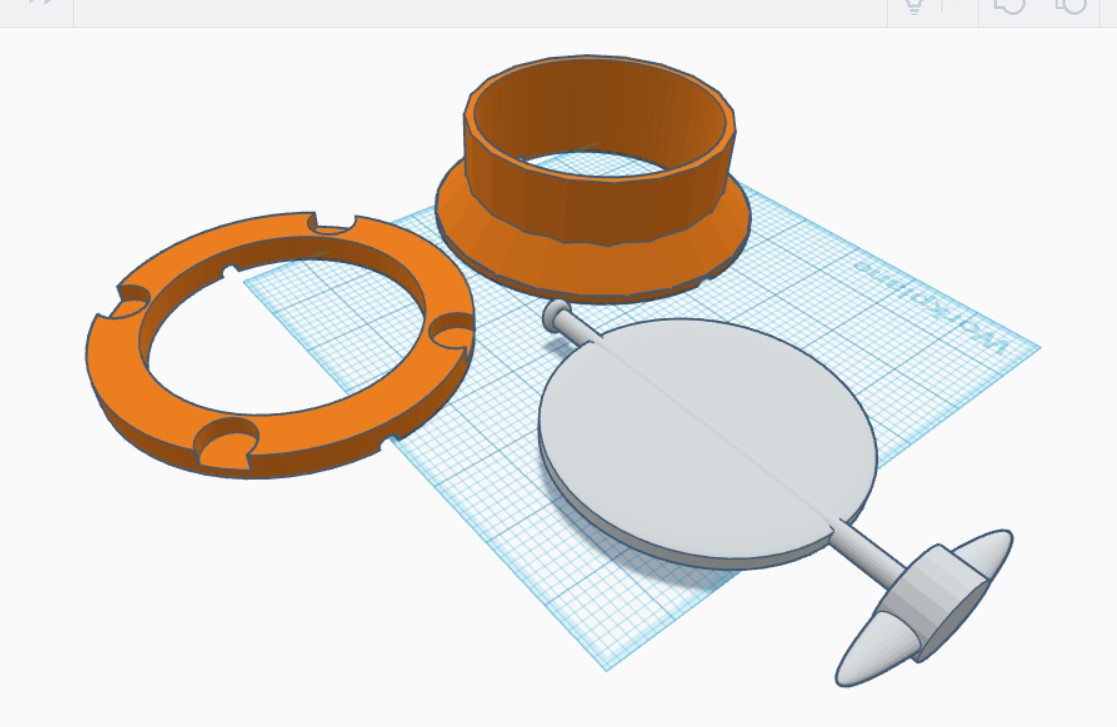Click the small pin head on the shaft
The height and width of the screenshot is (727, 1117).
554,314
